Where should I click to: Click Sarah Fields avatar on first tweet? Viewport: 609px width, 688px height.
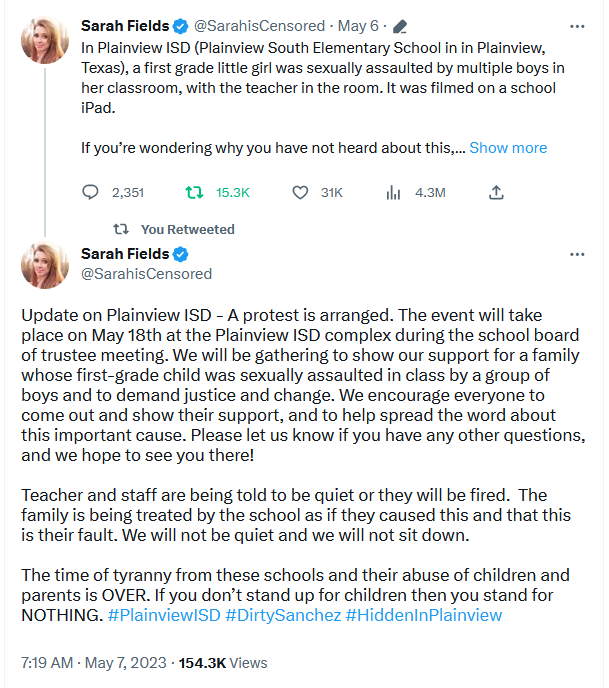pyautogui.click(x=45, y=40)
